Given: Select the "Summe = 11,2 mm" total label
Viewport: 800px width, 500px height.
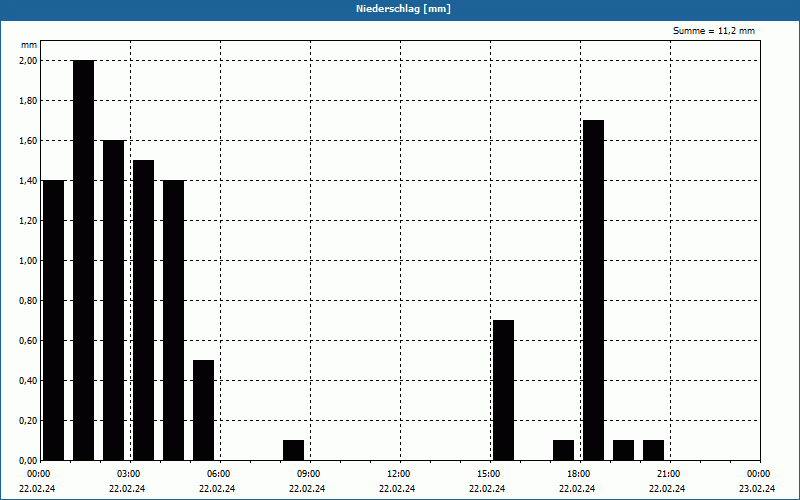Looking at the screenshot, I should pos(714,31).
